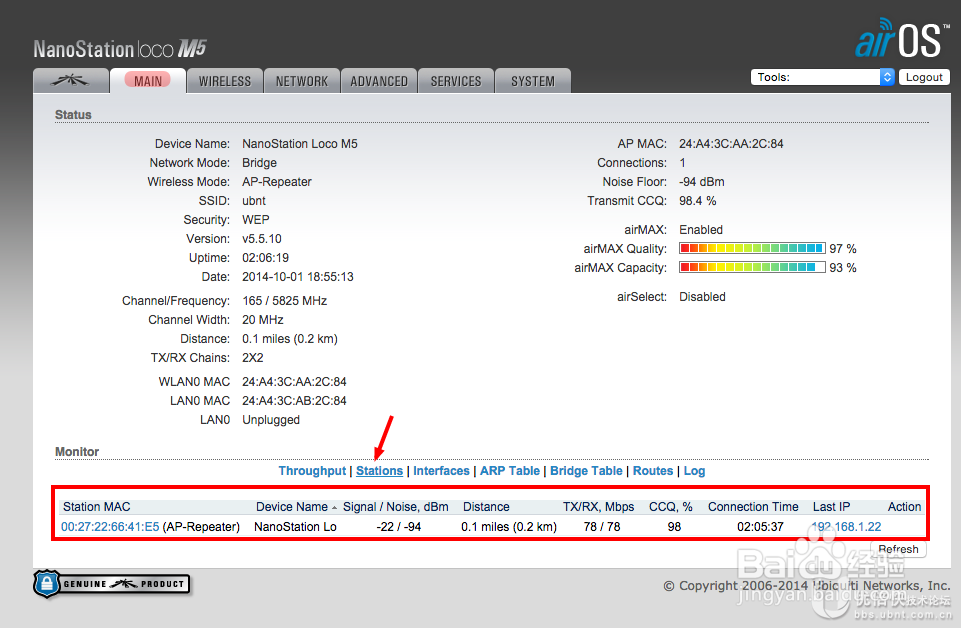Select airMAX value Enabled
The height and width of the screenshot is (628, 961).
[701, 229]
